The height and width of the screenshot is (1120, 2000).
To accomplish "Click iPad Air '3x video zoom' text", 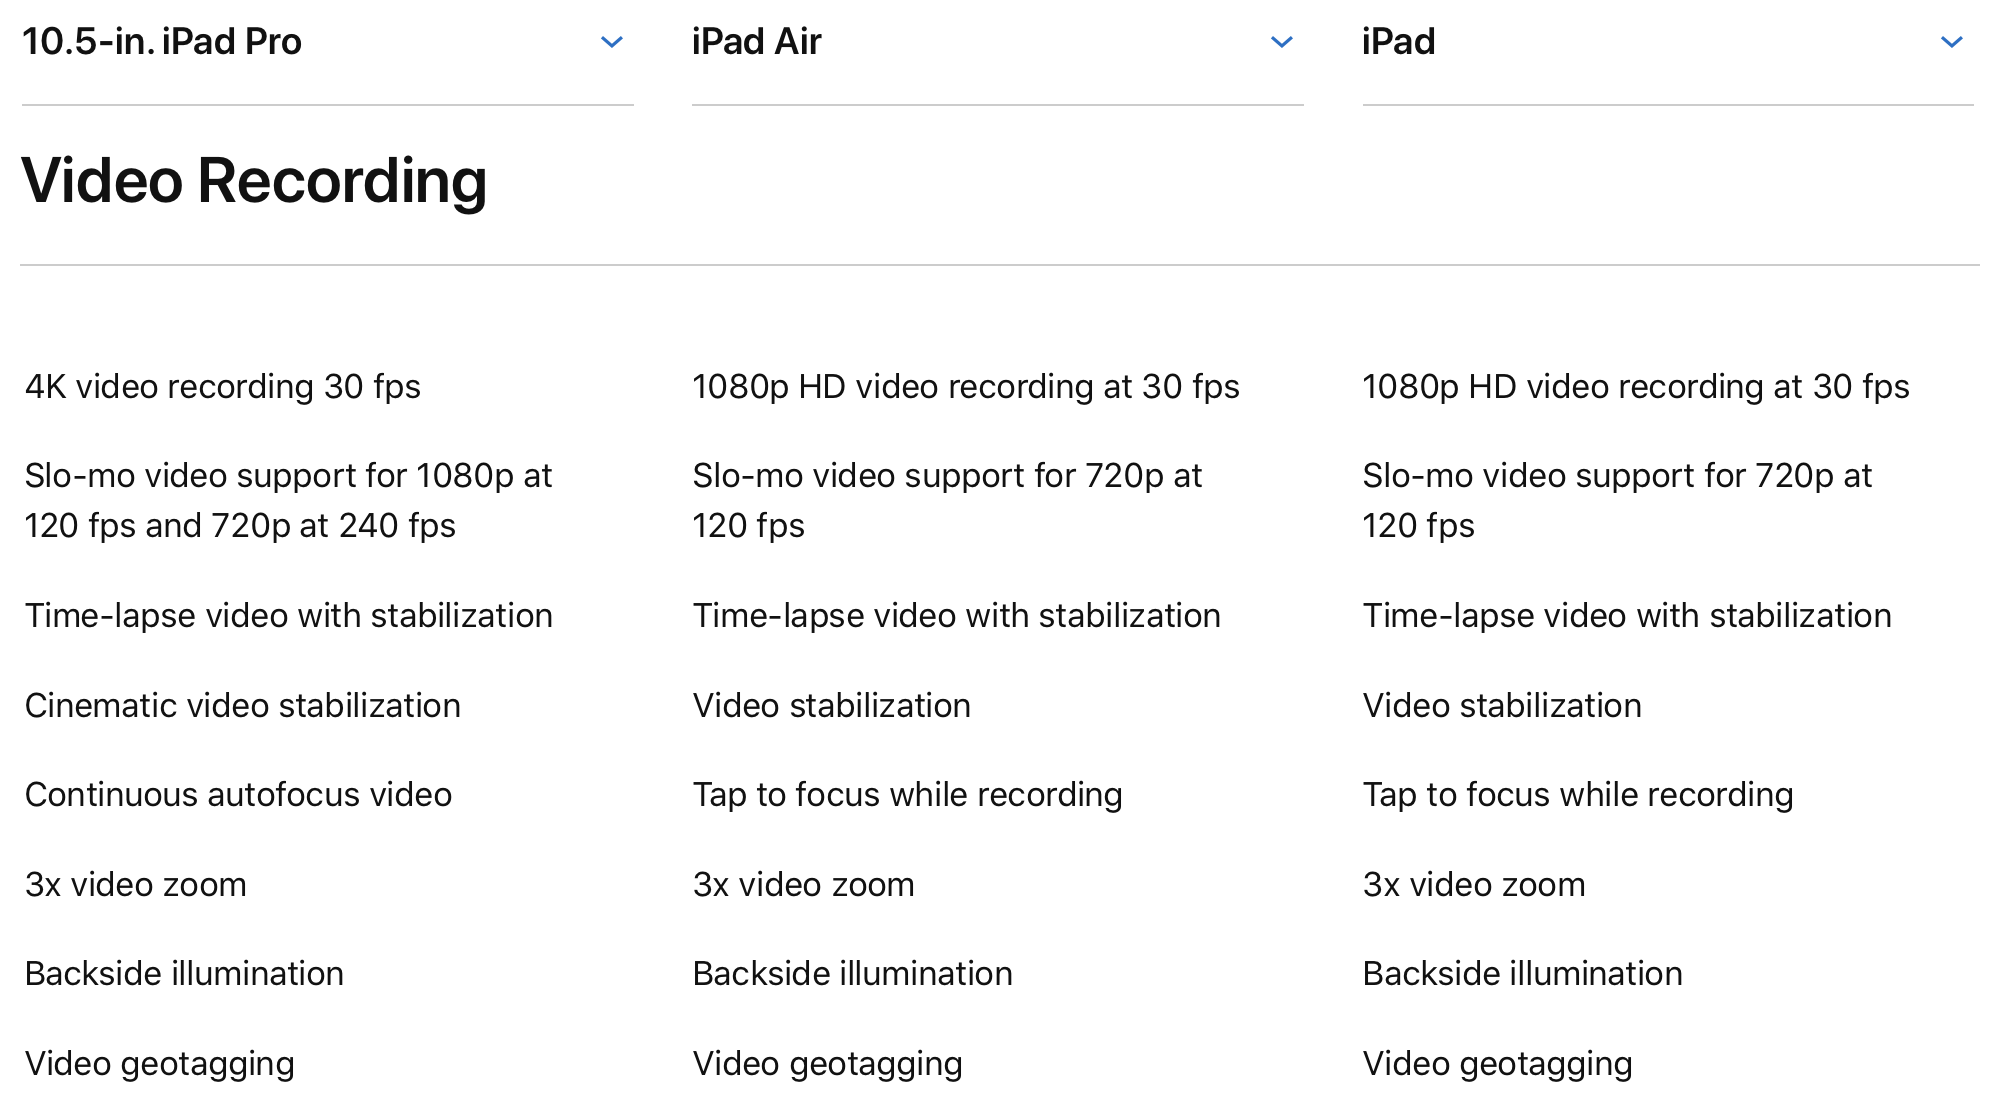I will (x=804, y=885).
